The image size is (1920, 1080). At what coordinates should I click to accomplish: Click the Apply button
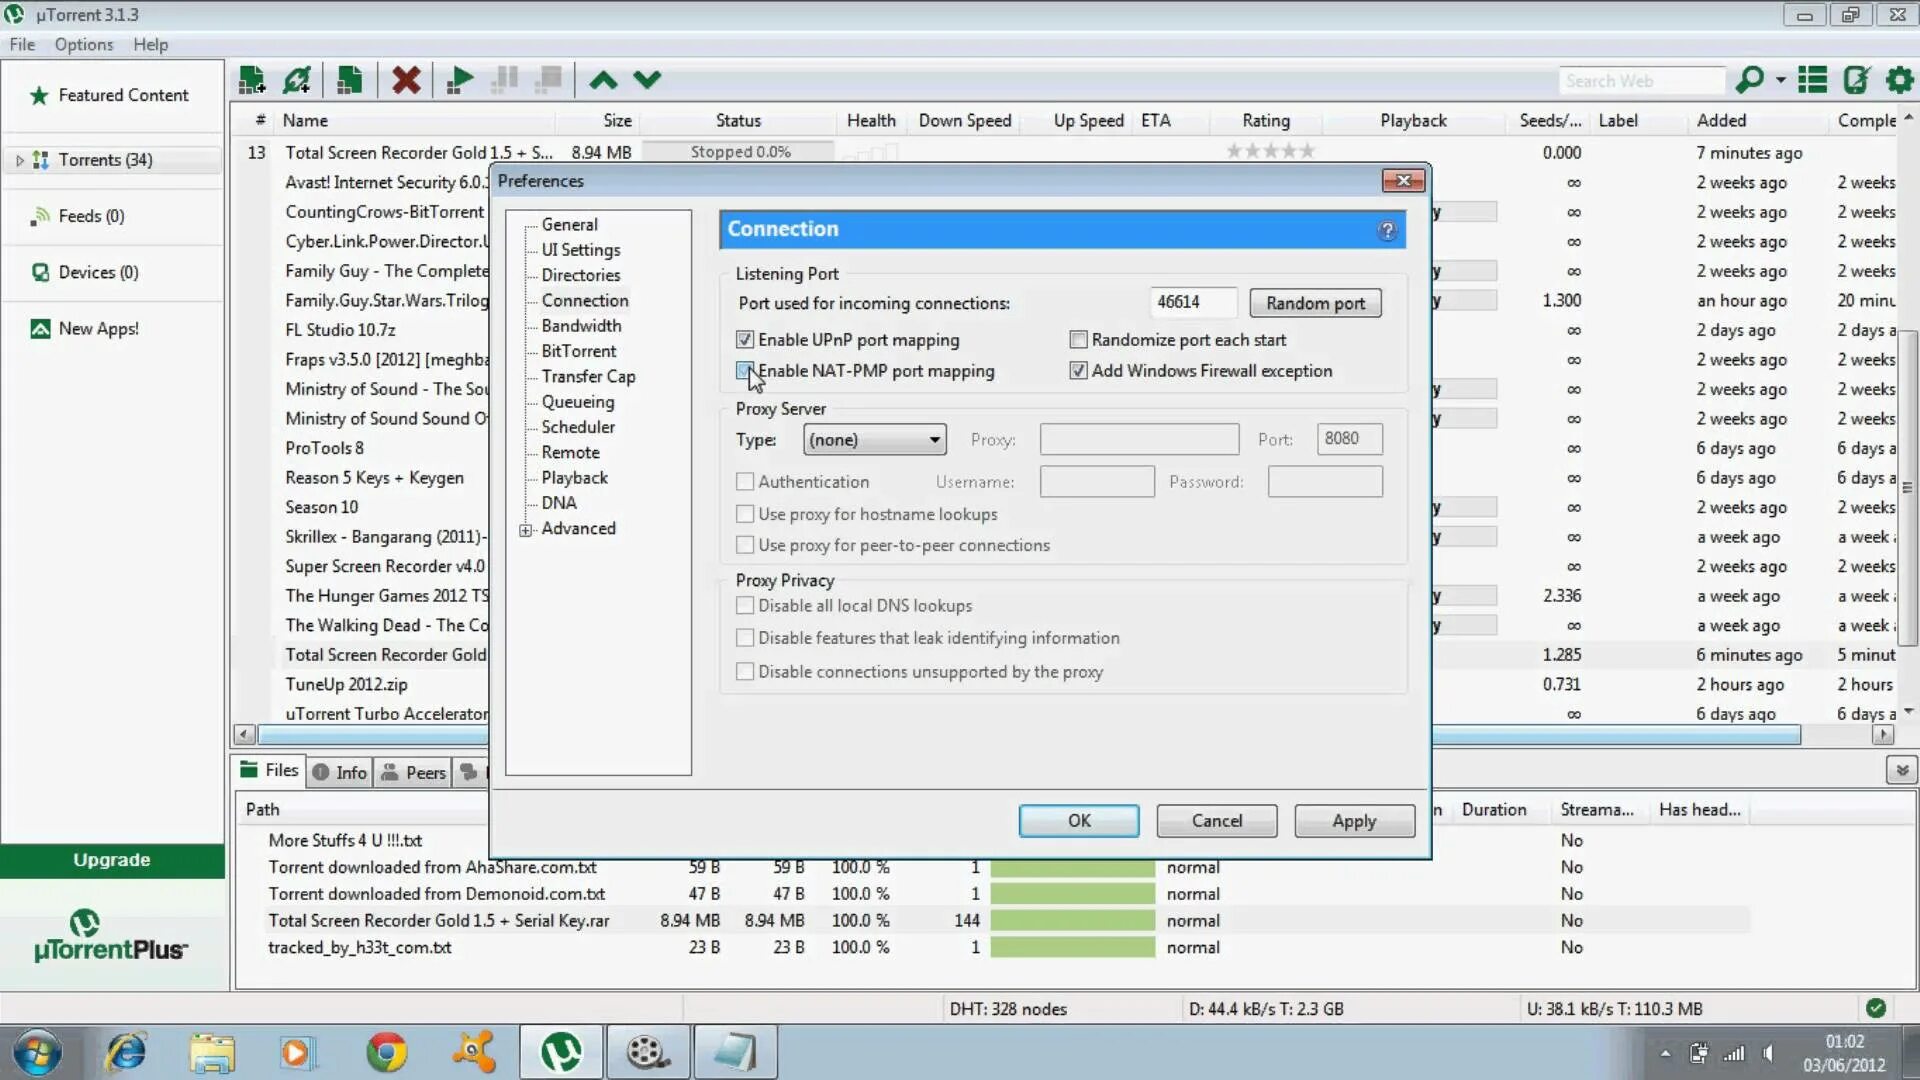[x=1354, y=820]
